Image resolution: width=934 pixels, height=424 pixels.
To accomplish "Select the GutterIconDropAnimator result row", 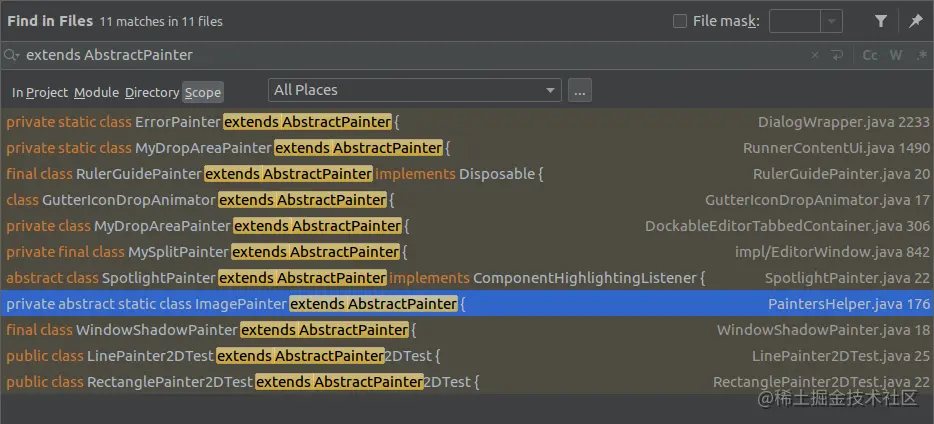I will coord(467,200).
